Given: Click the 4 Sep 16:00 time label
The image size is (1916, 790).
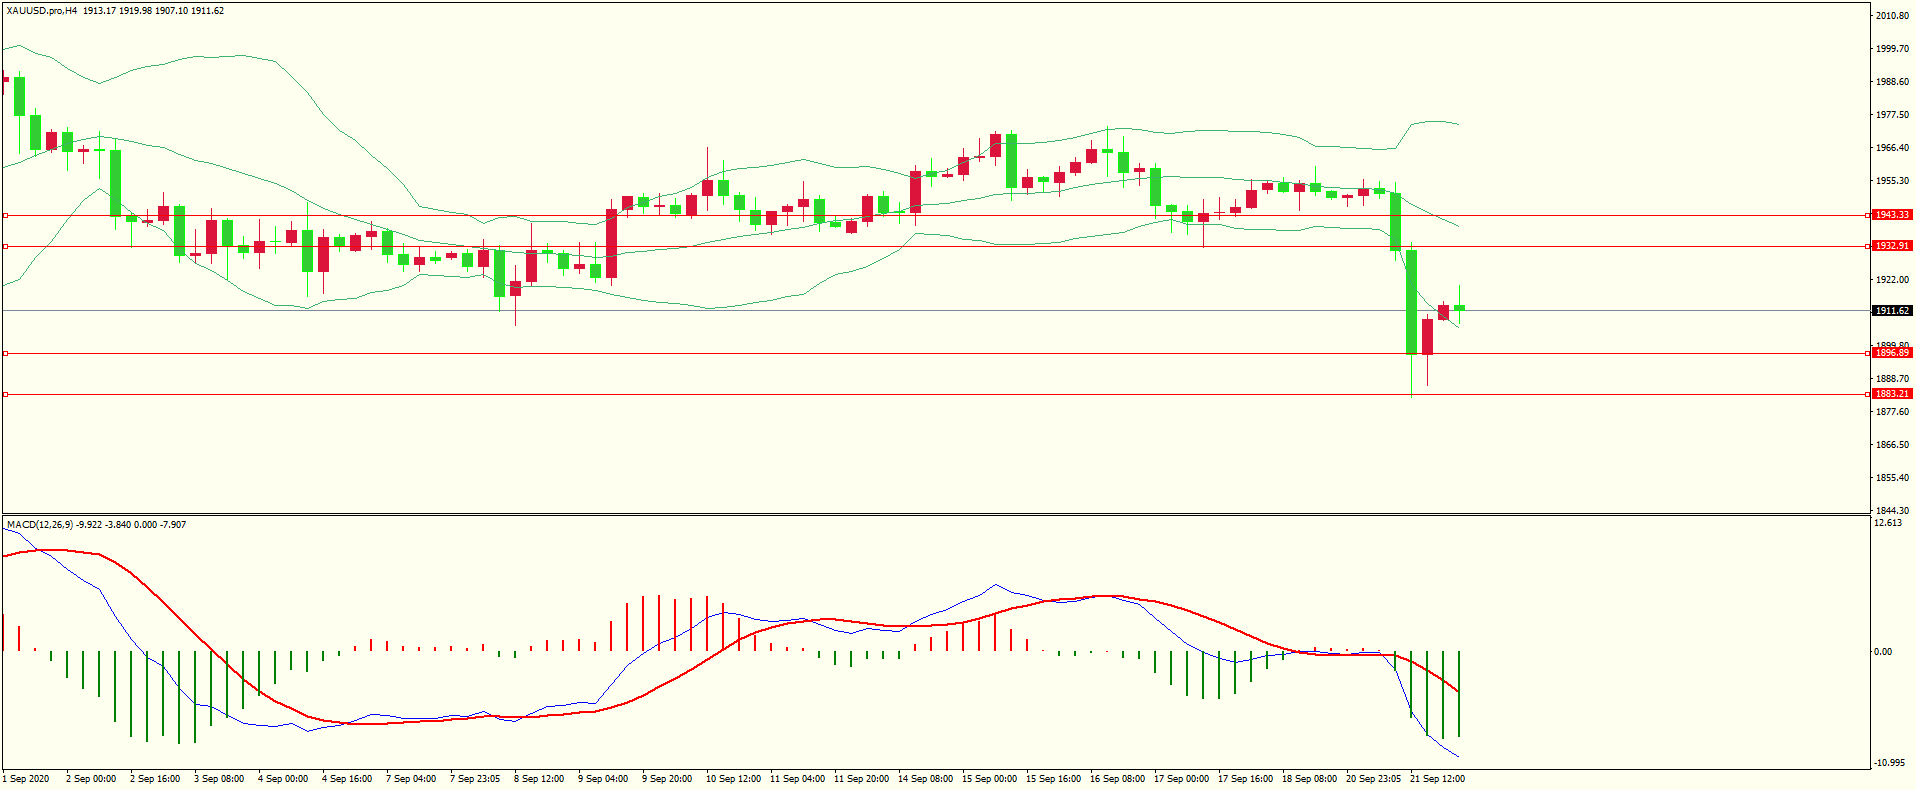Looking at the screenshot, I should (347, 779).
